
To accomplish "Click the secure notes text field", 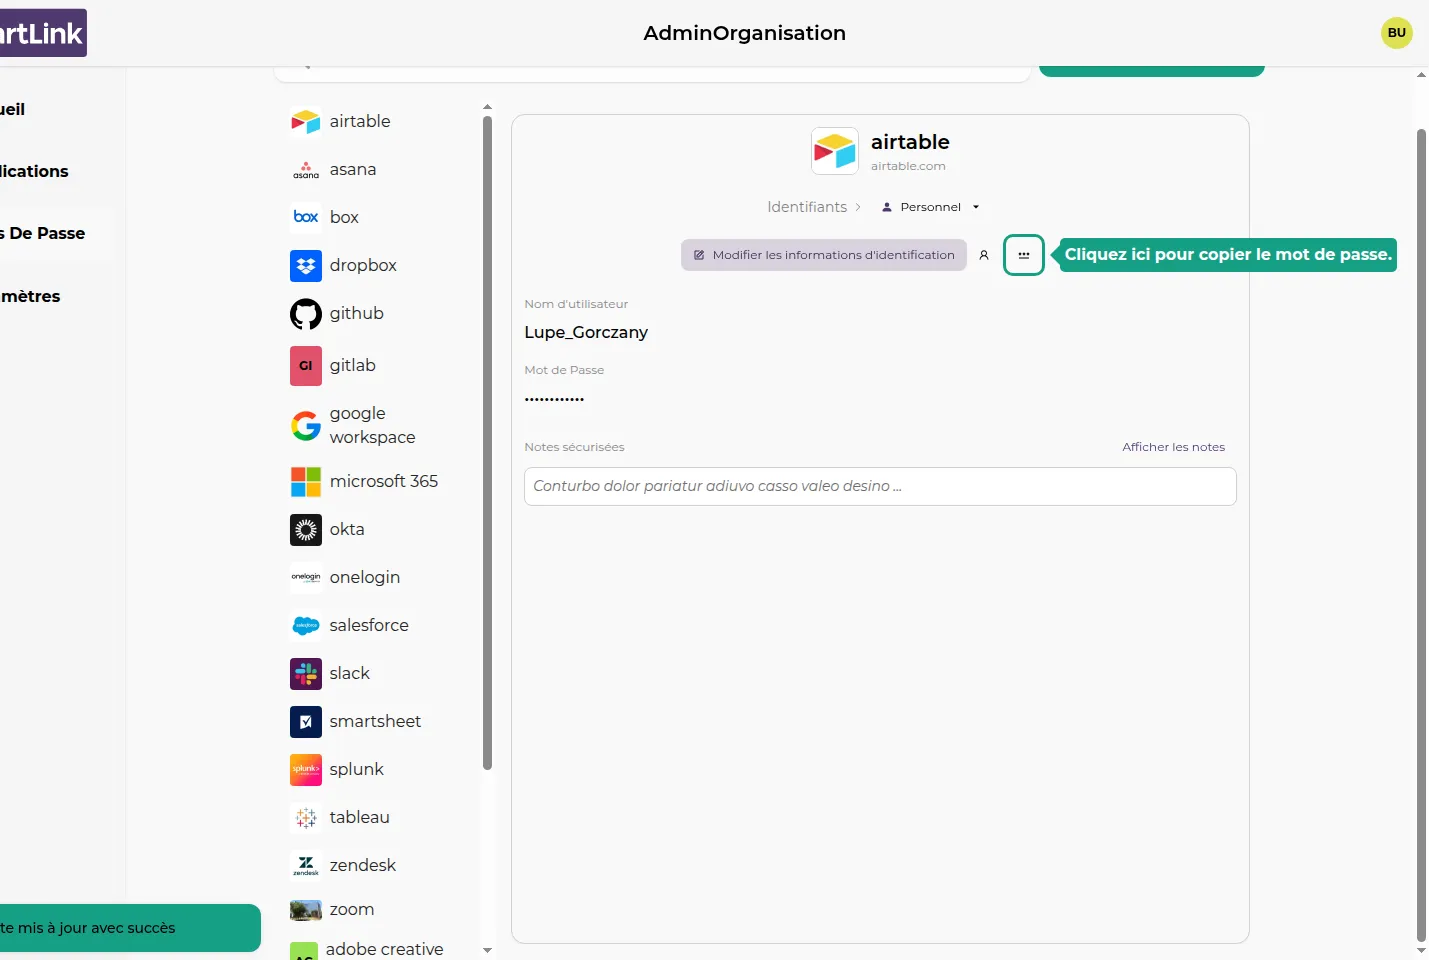I will coord(879,487).
